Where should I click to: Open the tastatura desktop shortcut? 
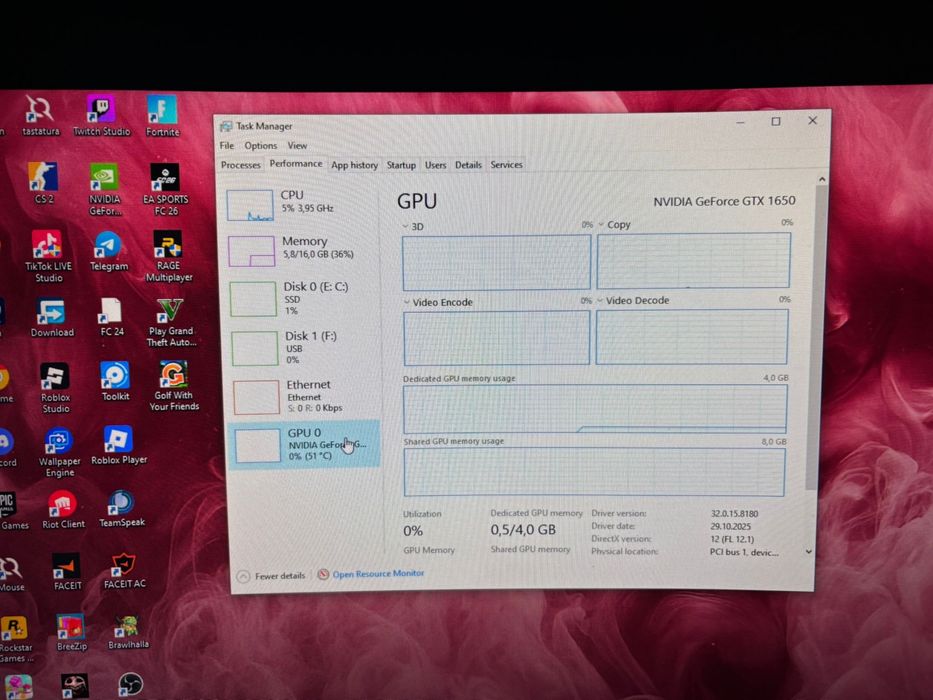pyautogui.click(x=40, y=115)
